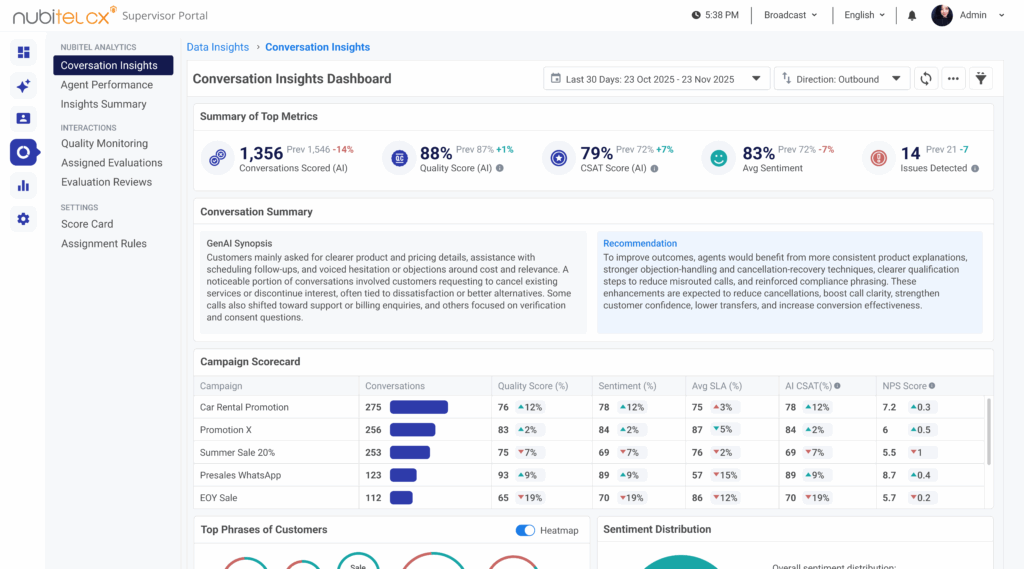Open the Last 30 Days date range dropdown
1024x569 pixels.
click(x=656, y=79)
